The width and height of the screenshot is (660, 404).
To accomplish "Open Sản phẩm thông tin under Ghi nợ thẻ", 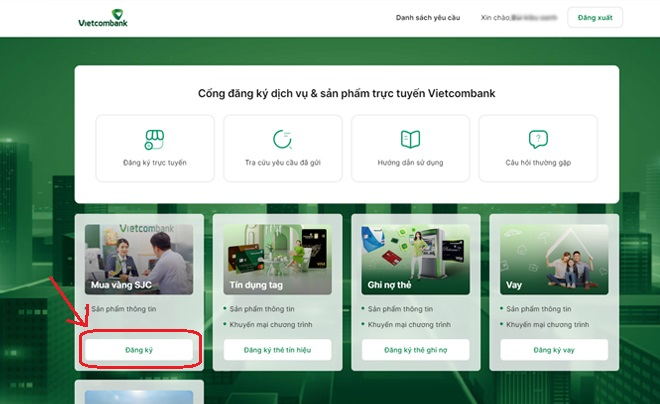I will tap(402, 309).
